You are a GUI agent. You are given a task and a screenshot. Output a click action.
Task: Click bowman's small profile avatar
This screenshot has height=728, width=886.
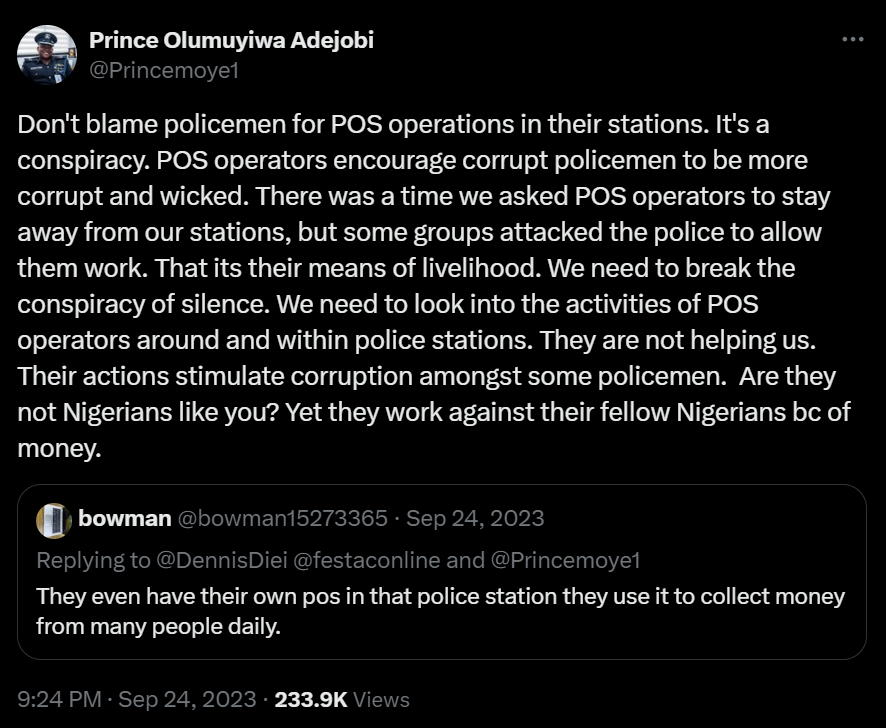coord(55,518)
